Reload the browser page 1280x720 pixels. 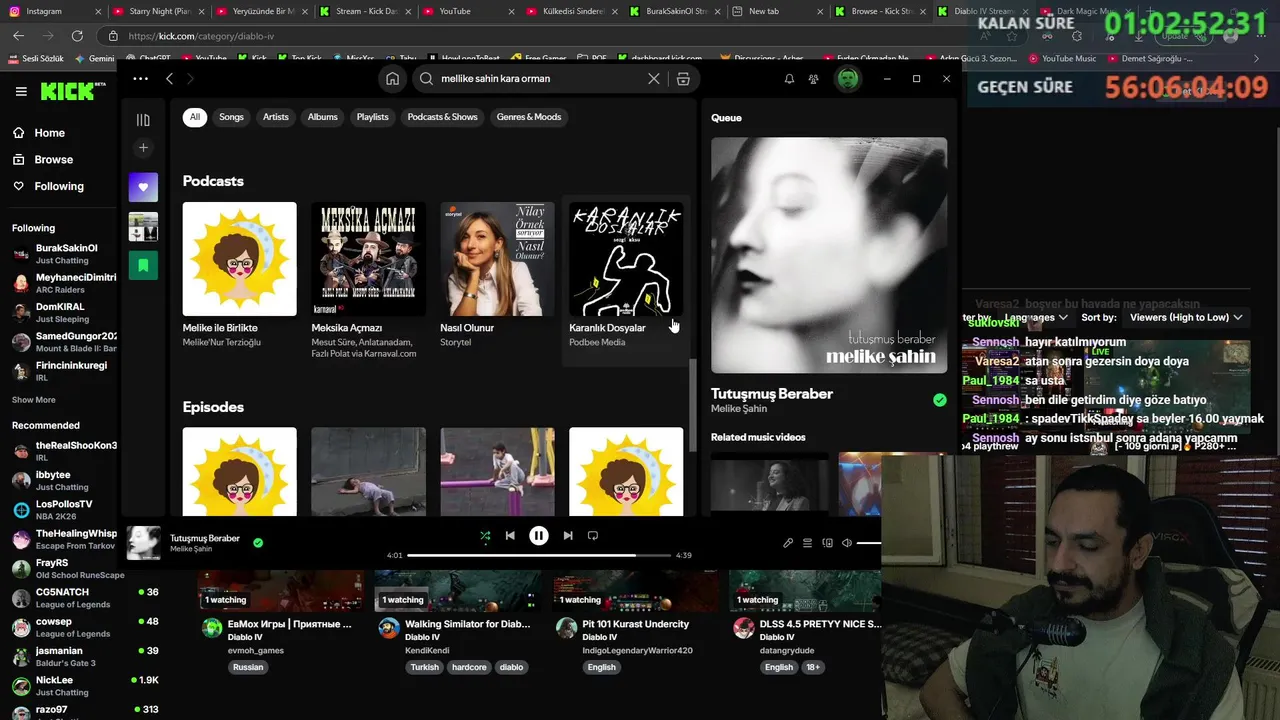(77, 36)
